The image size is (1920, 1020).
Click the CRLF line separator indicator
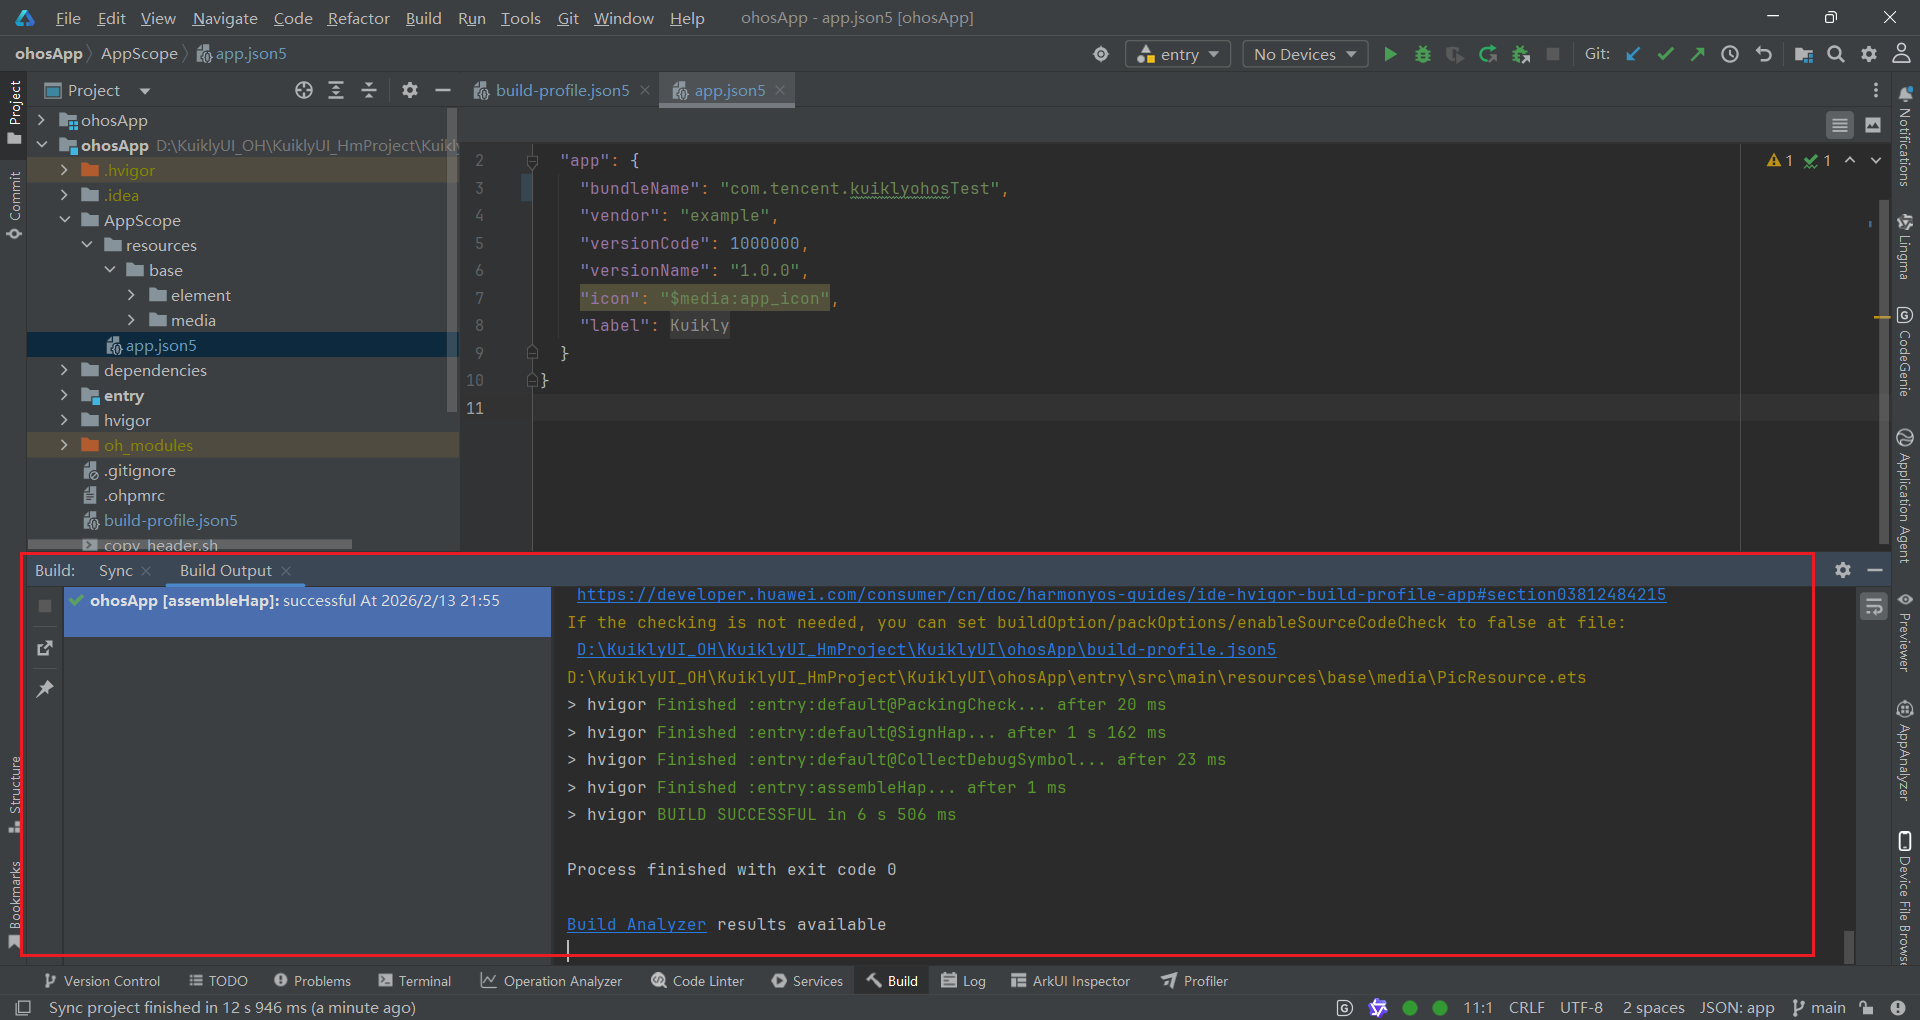[1526, 1007]
